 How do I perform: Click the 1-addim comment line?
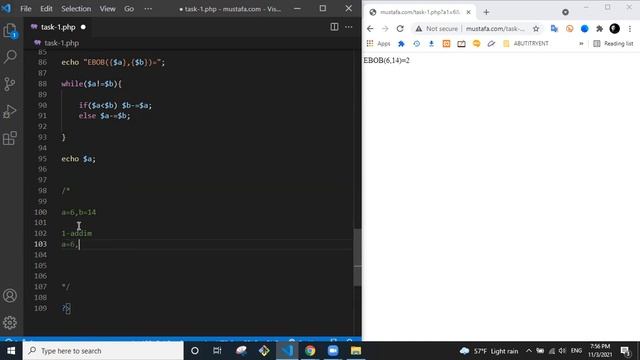click(x=76, y=233)
